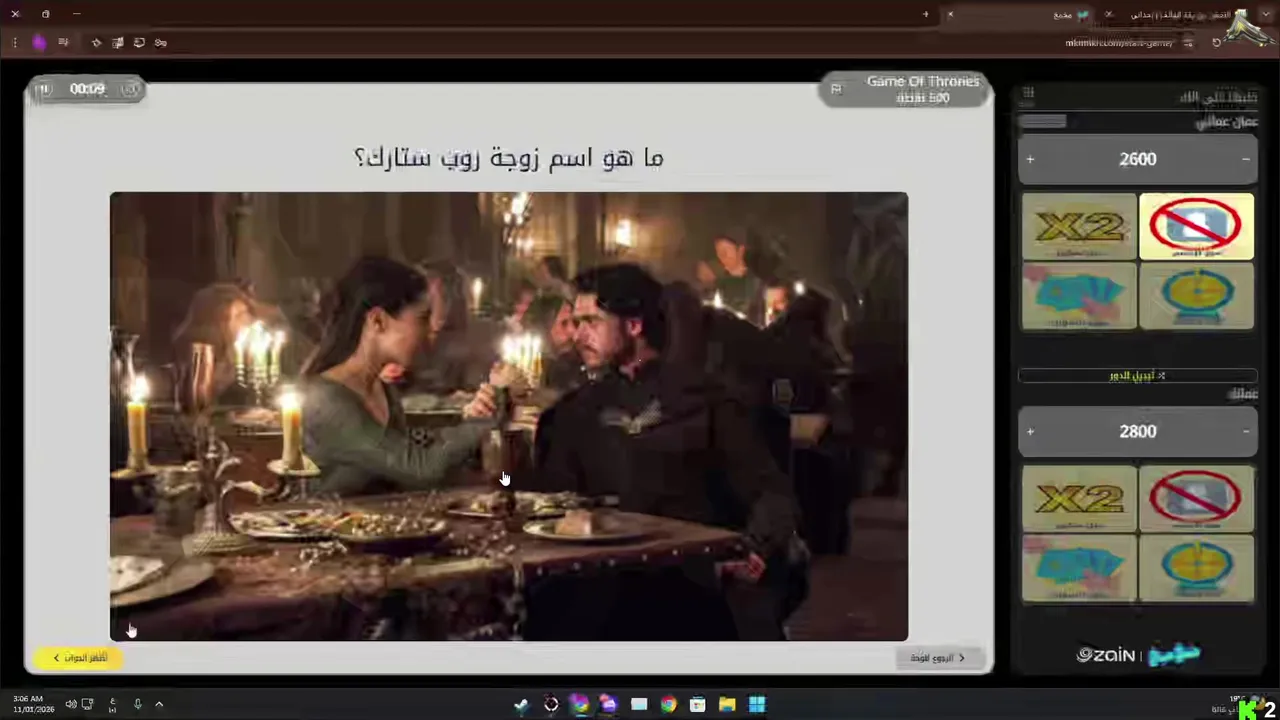Click the microphone icon in system tray

137,704
